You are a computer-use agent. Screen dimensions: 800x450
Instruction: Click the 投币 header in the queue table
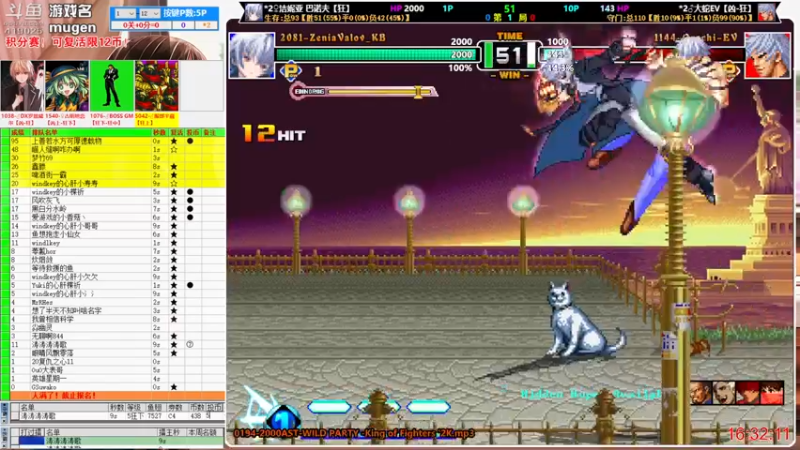tap(192, 132)
